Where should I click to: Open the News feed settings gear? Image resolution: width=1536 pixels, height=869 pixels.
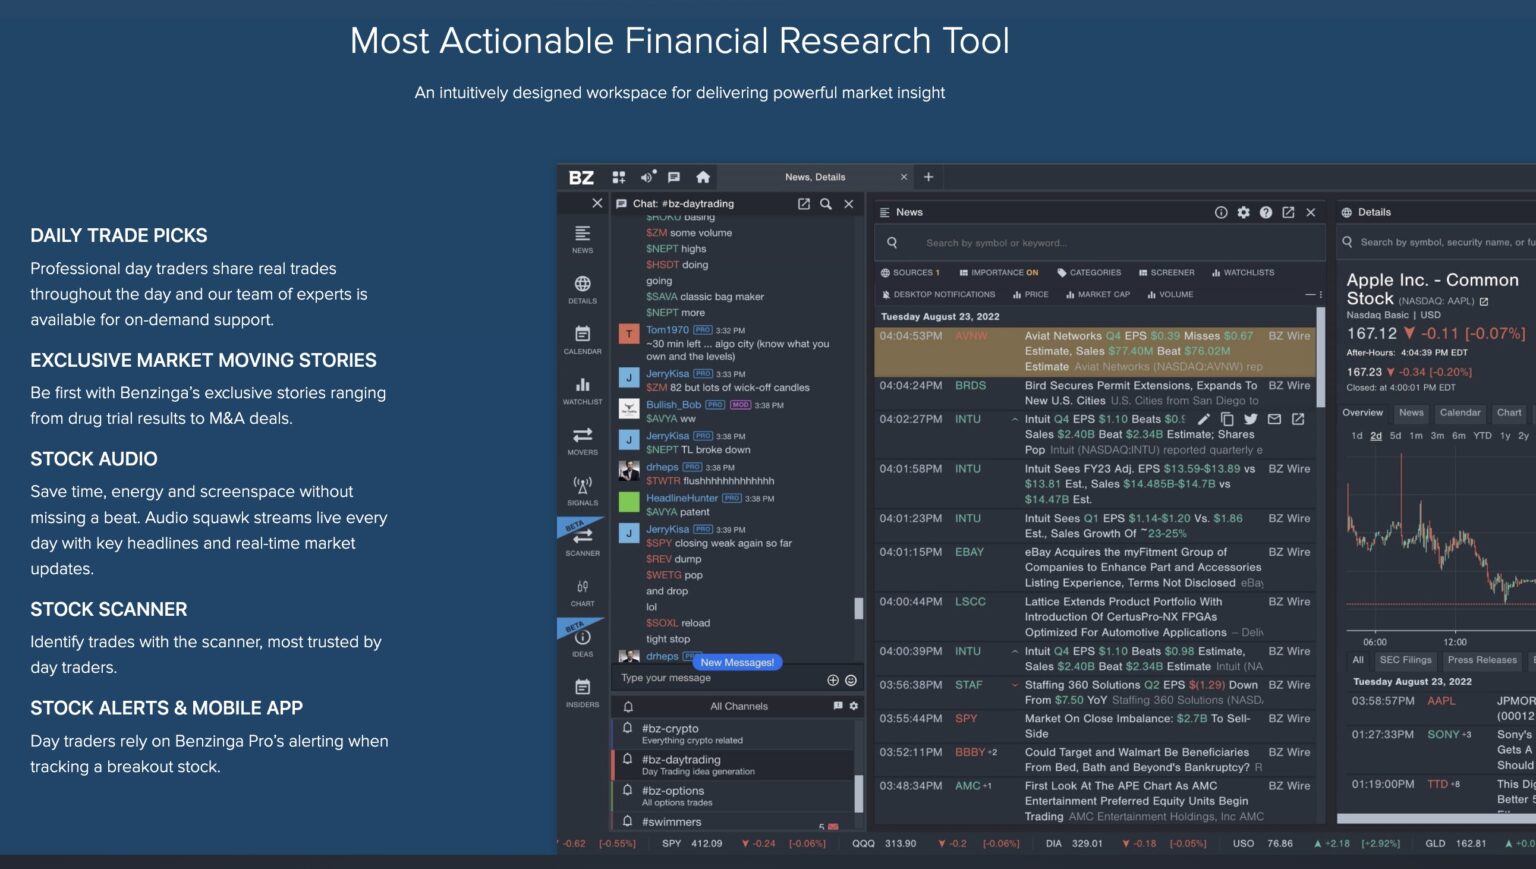[x=1243, y=212]
